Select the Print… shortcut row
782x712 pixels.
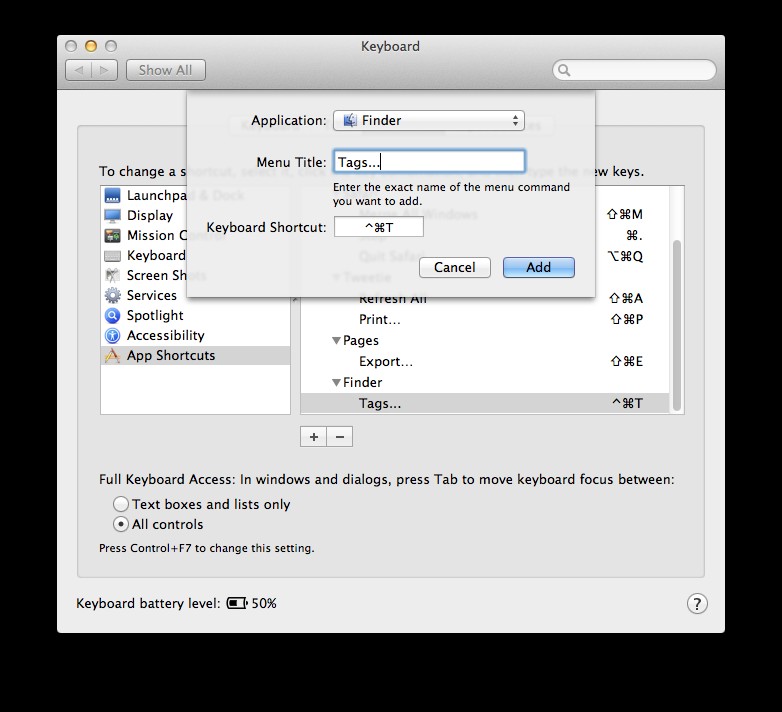485,319
